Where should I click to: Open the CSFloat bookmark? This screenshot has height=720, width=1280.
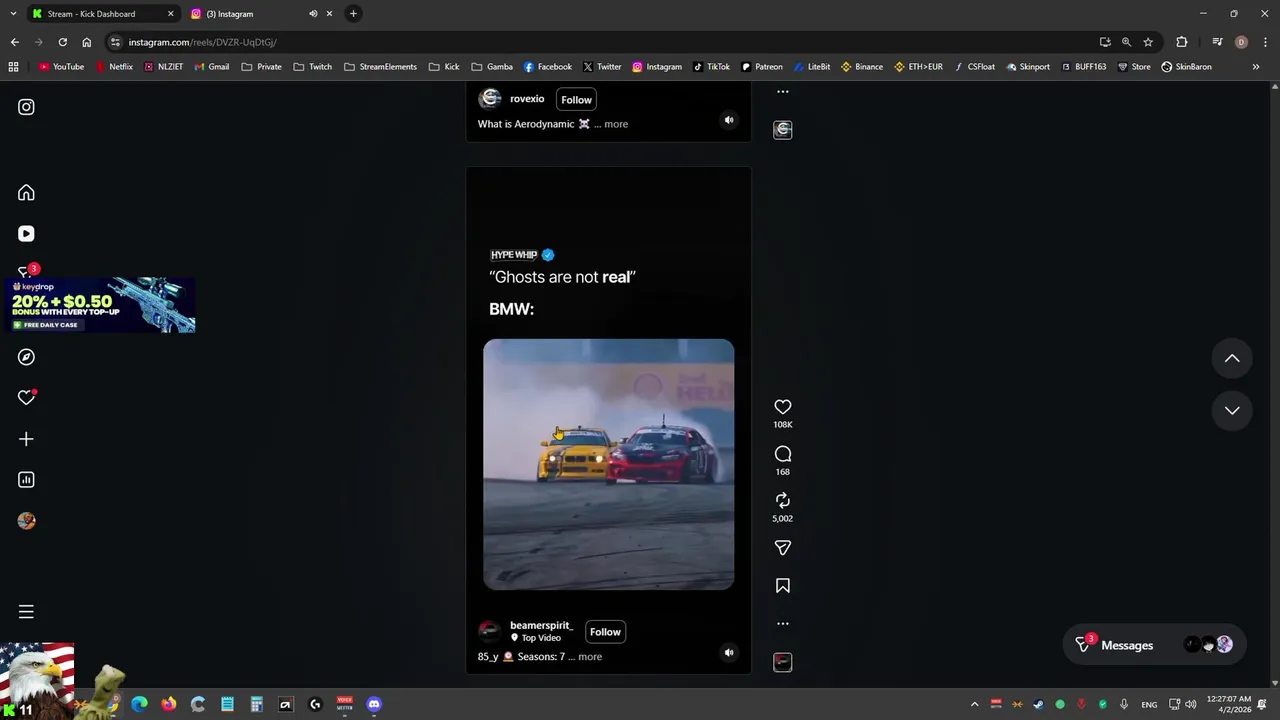975,67
